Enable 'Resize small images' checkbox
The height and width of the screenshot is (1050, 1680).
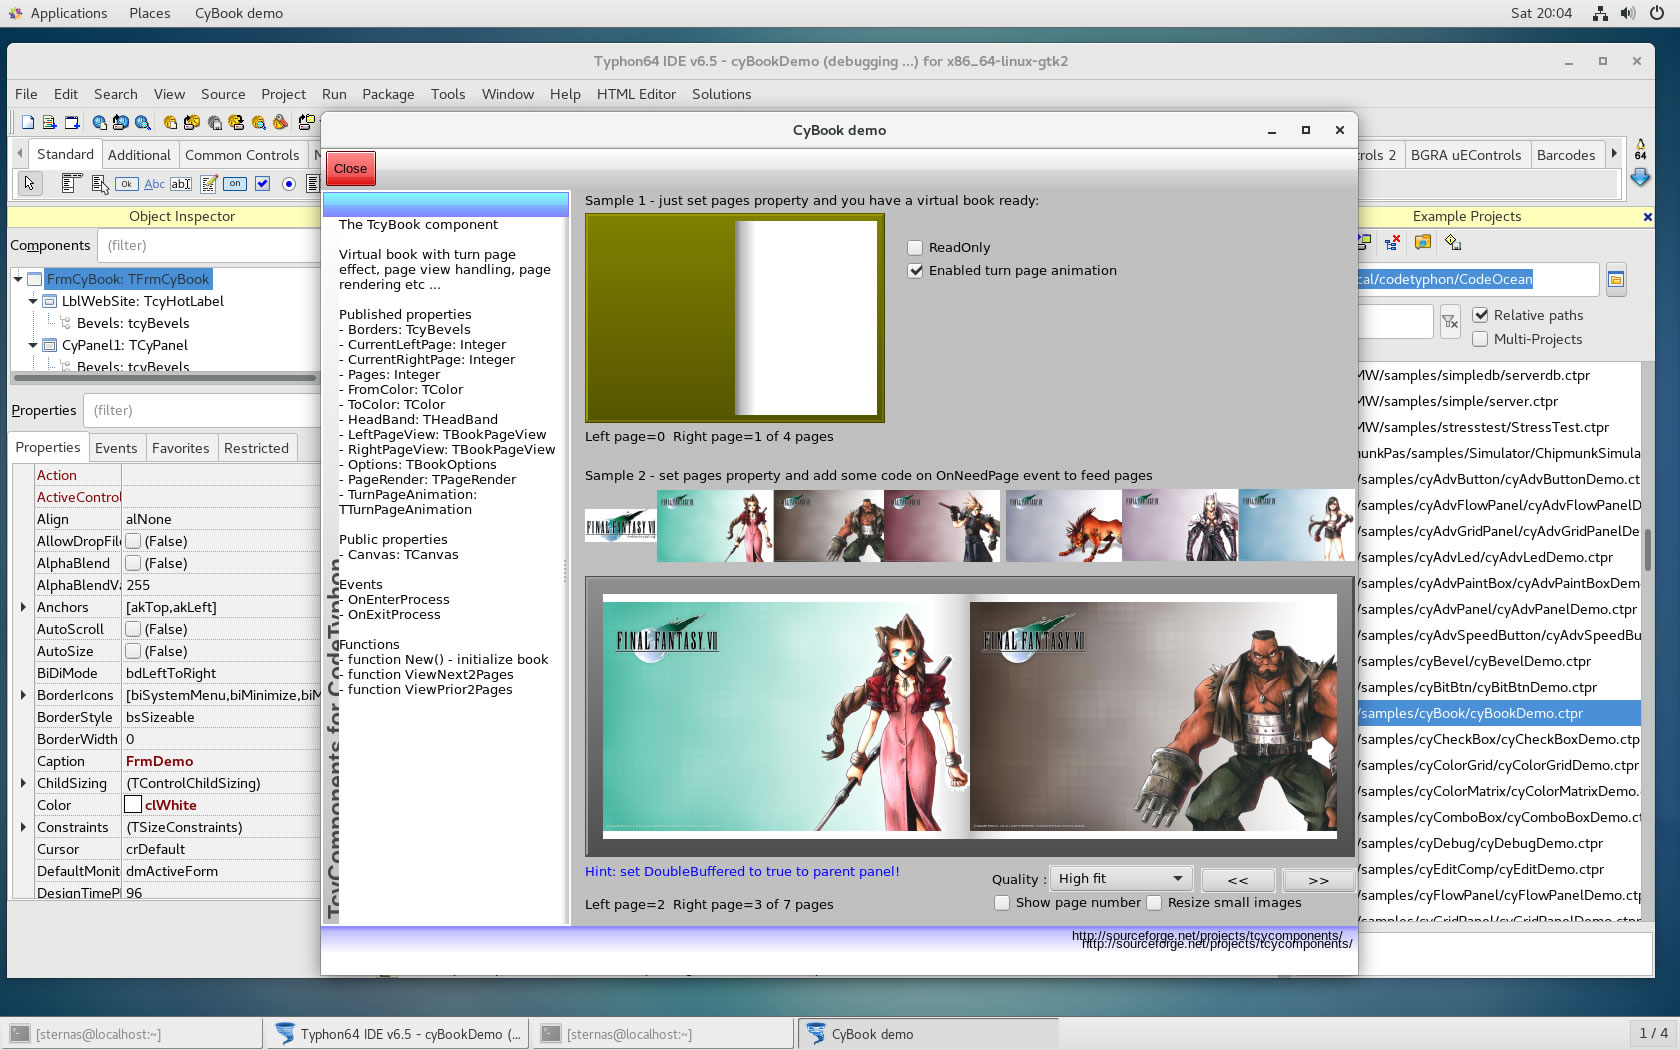point(1154,903)
